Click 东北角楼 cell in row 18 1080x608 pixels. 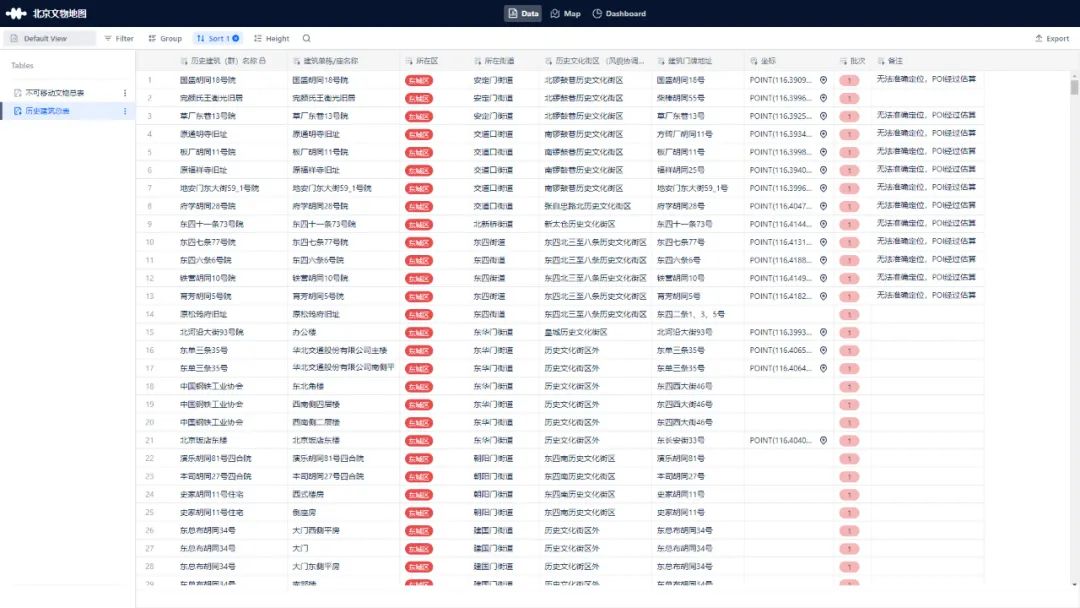point(308,386)
